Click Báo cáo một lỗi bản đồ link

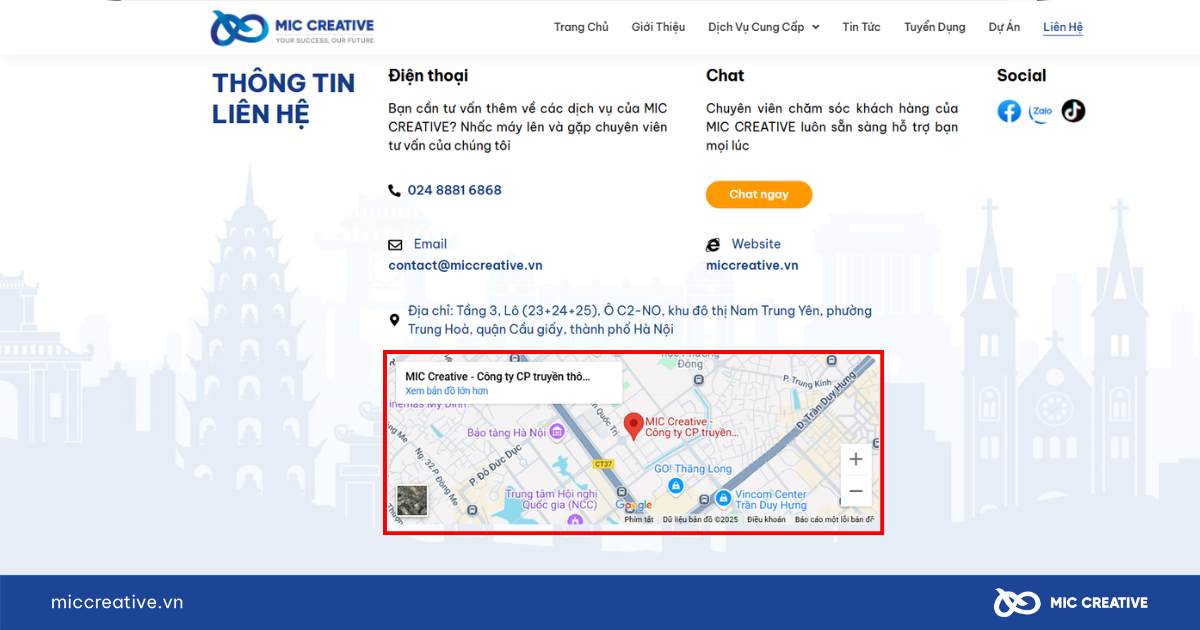(834, 519)
